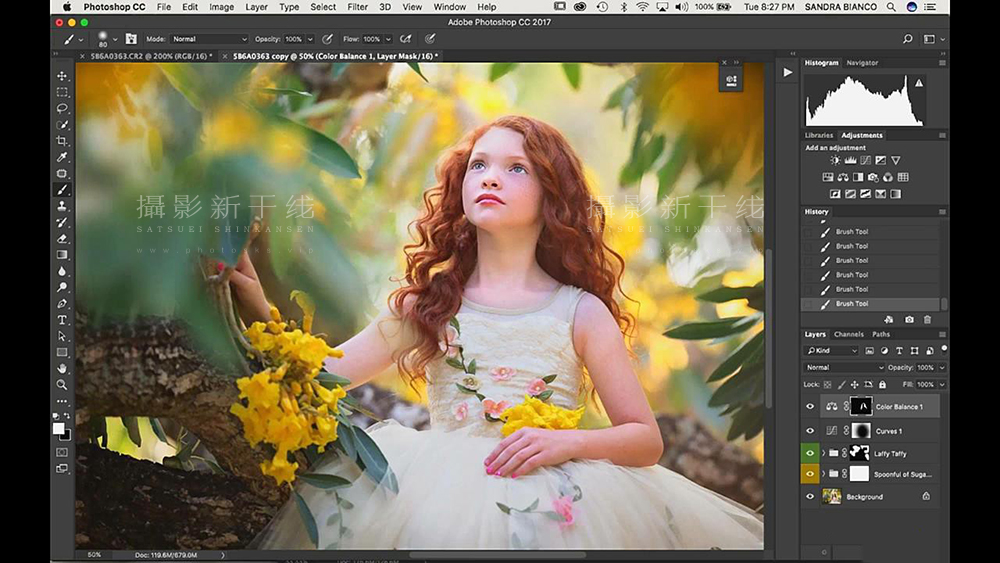Image resolution: width=1000 pixels, height=563 pixels.
Task: Switch to the Channels tab
Action: [x=848, y=334]
